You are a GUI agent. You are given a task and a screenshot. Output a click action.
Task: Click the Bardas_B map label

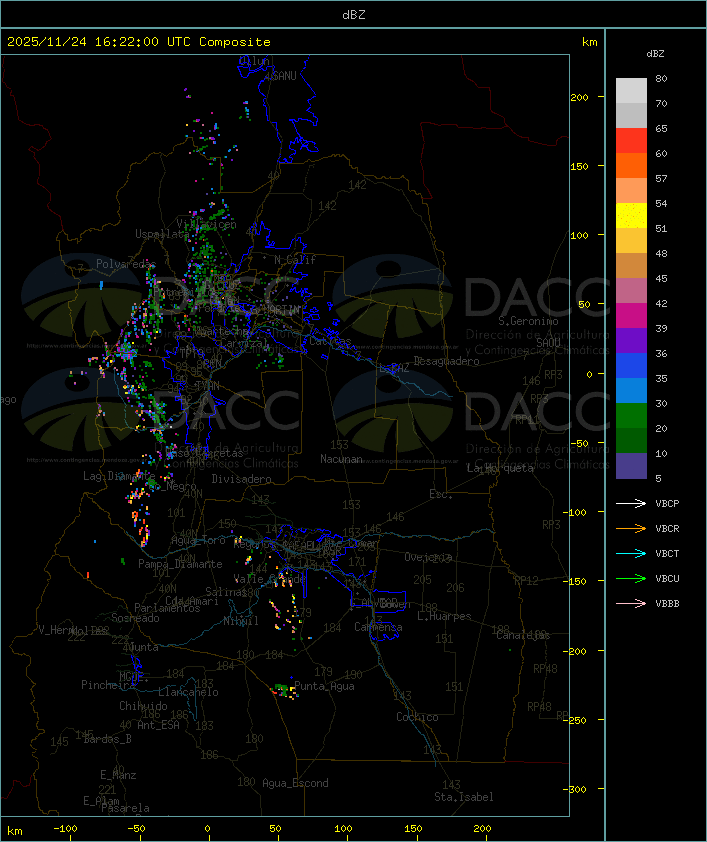click(108, 739)
